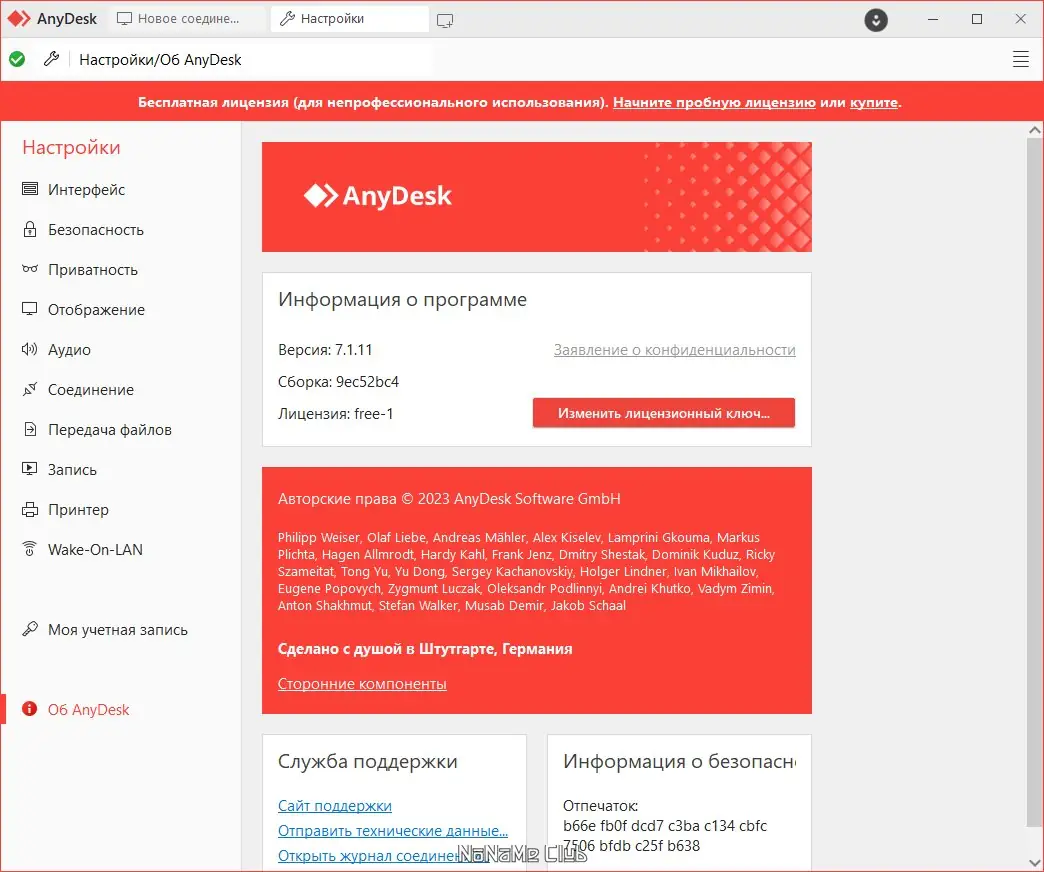Click the Сборка: 9ec52bc4 text
The height and width of the screenshot is (872, 1044).
pos(338,381)
